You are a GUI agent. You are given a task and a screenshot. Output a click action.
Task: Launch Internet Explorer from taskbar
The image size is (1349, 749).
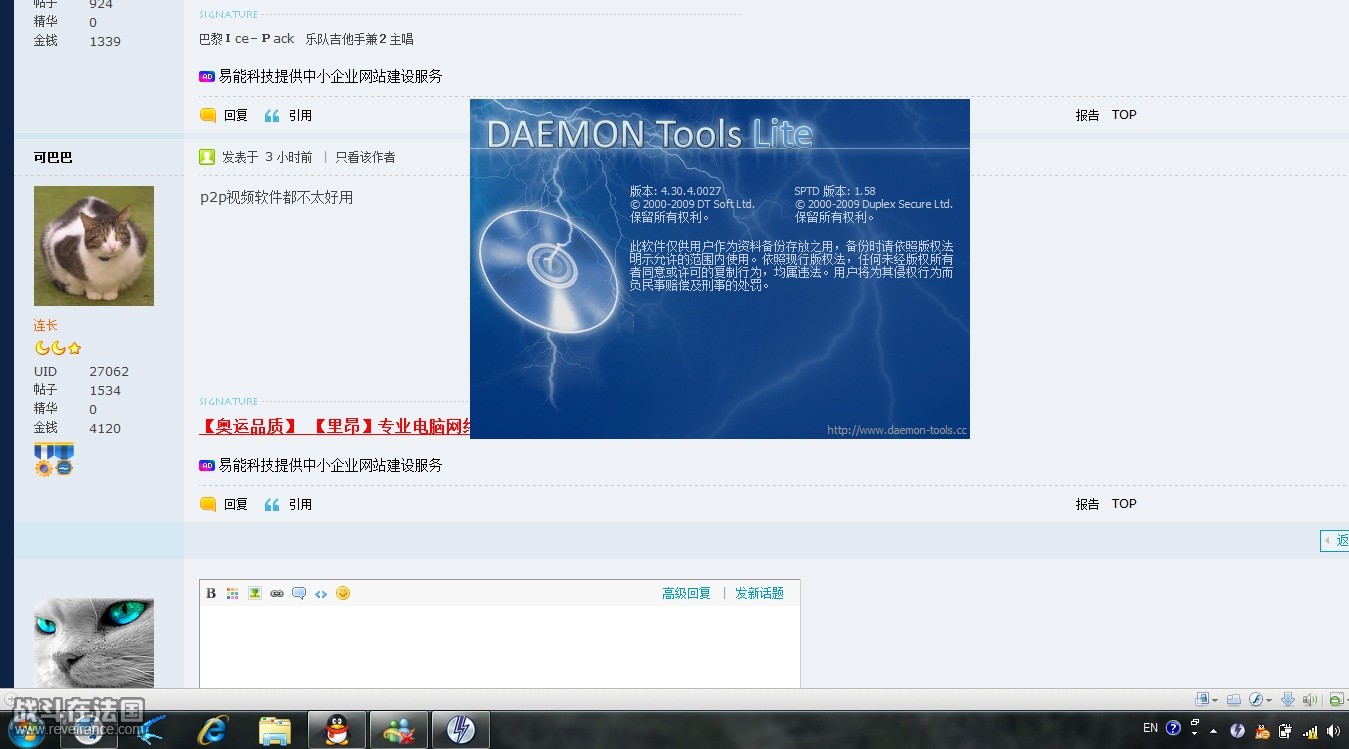212,730
